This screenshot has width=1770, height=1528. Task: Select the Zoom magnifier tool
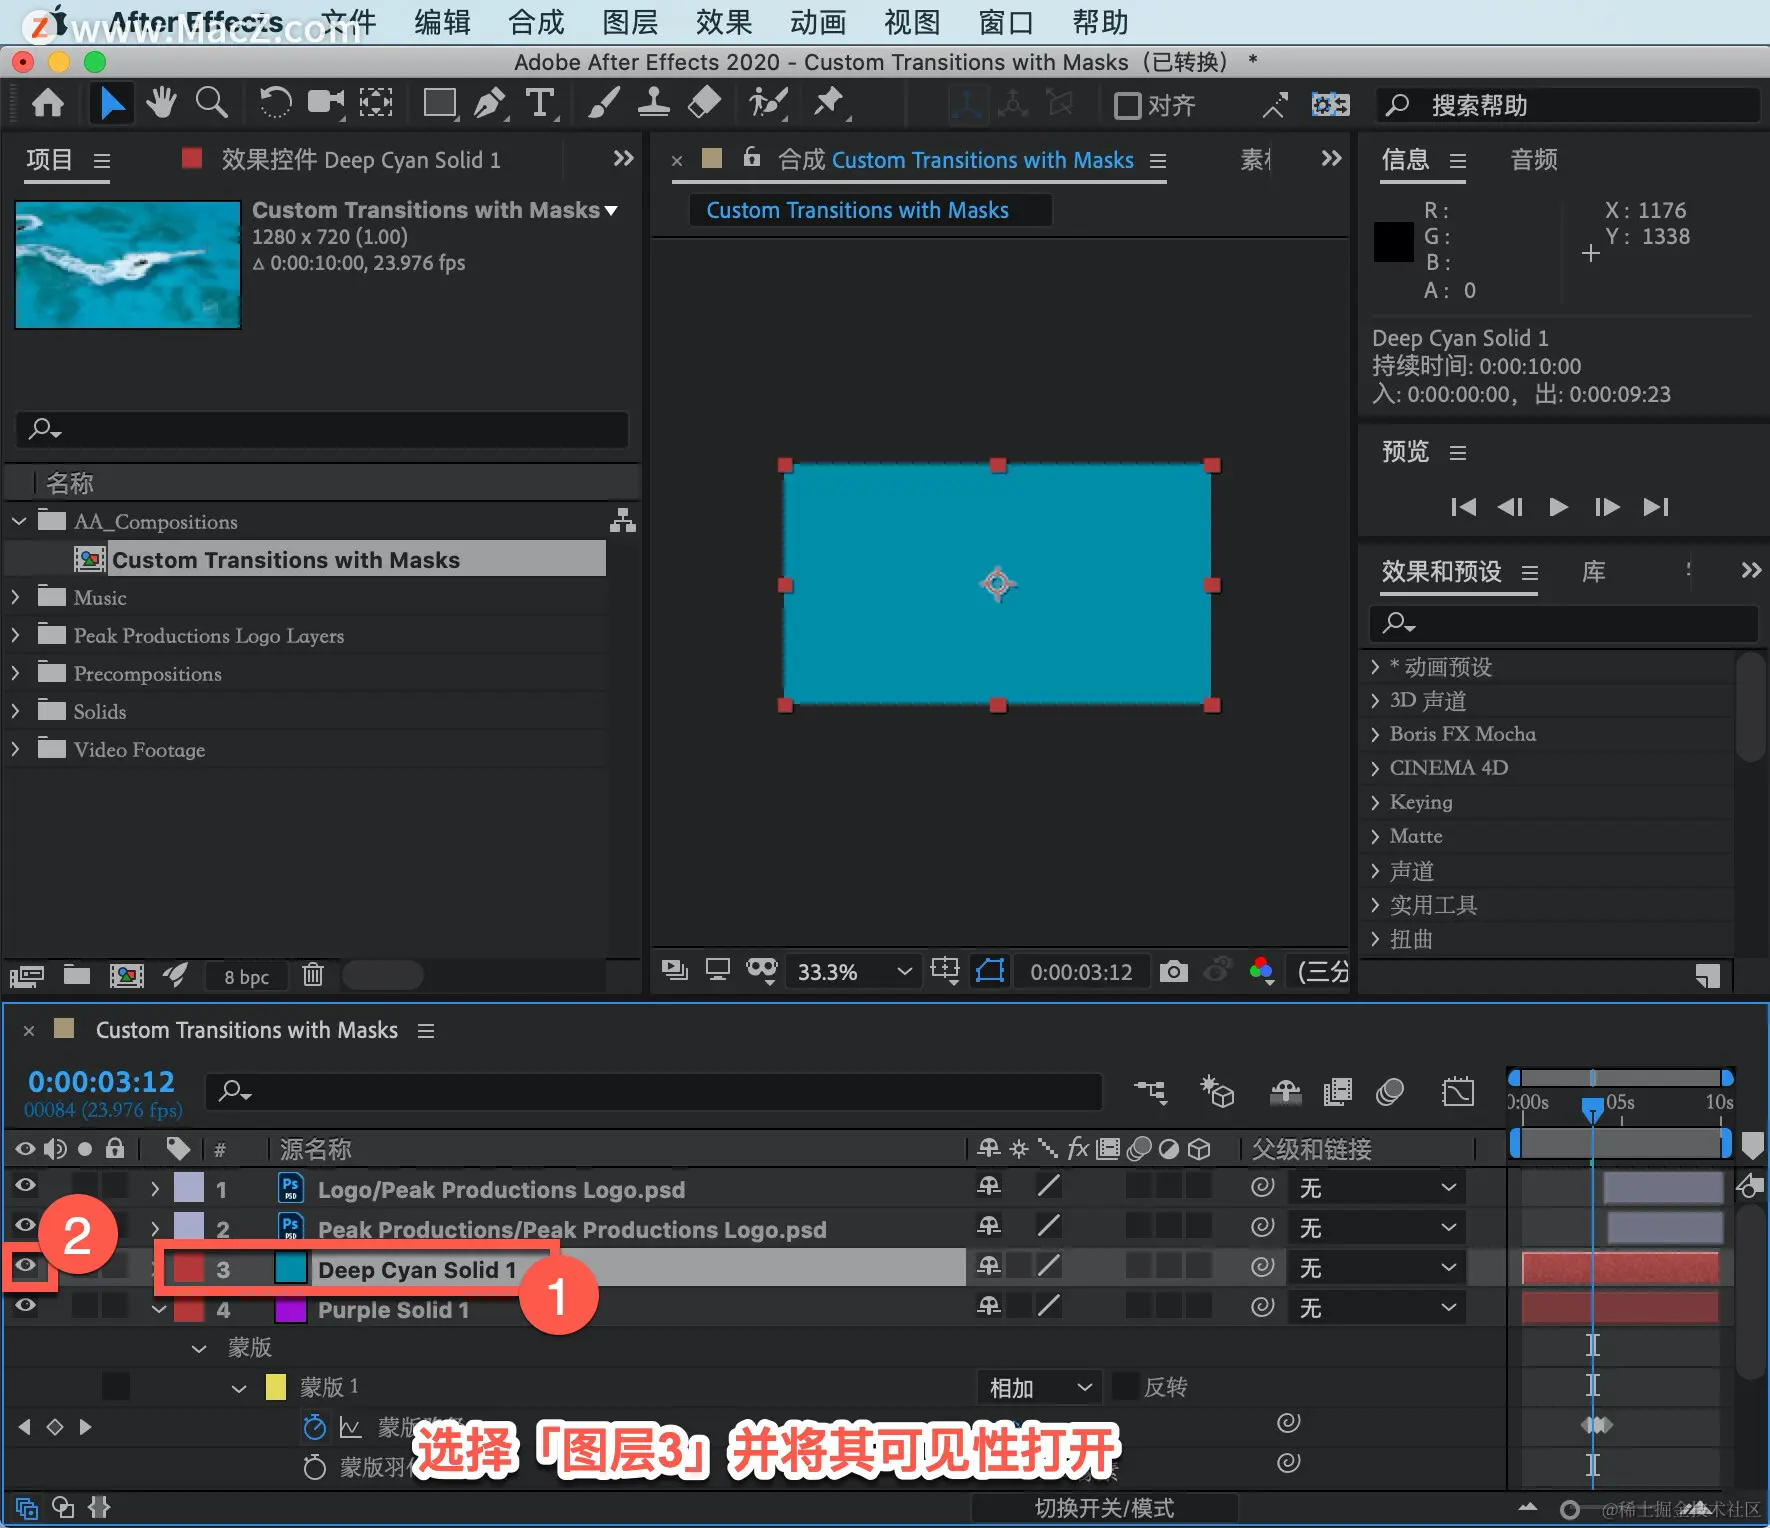(x=211, y=103)
